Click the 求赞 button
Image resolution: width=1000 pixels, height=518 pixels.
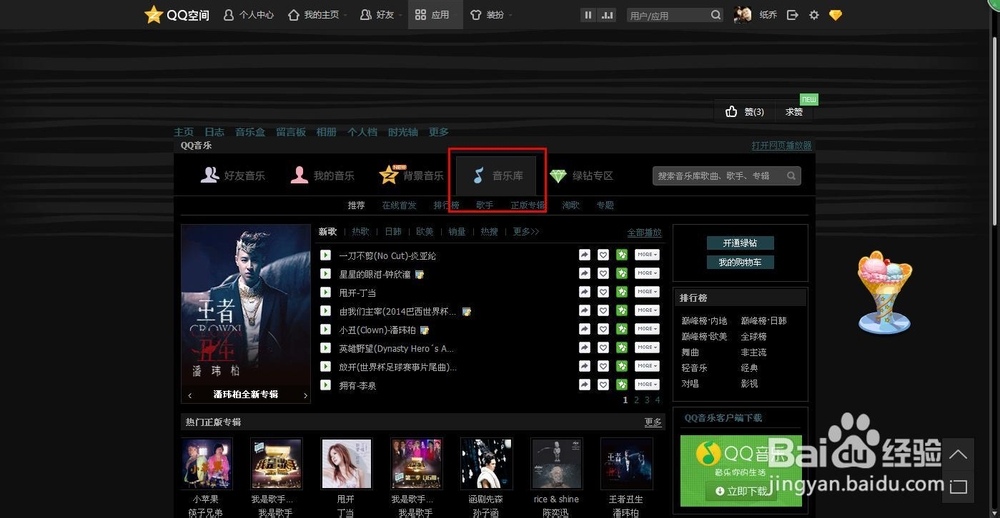(794, 112)
